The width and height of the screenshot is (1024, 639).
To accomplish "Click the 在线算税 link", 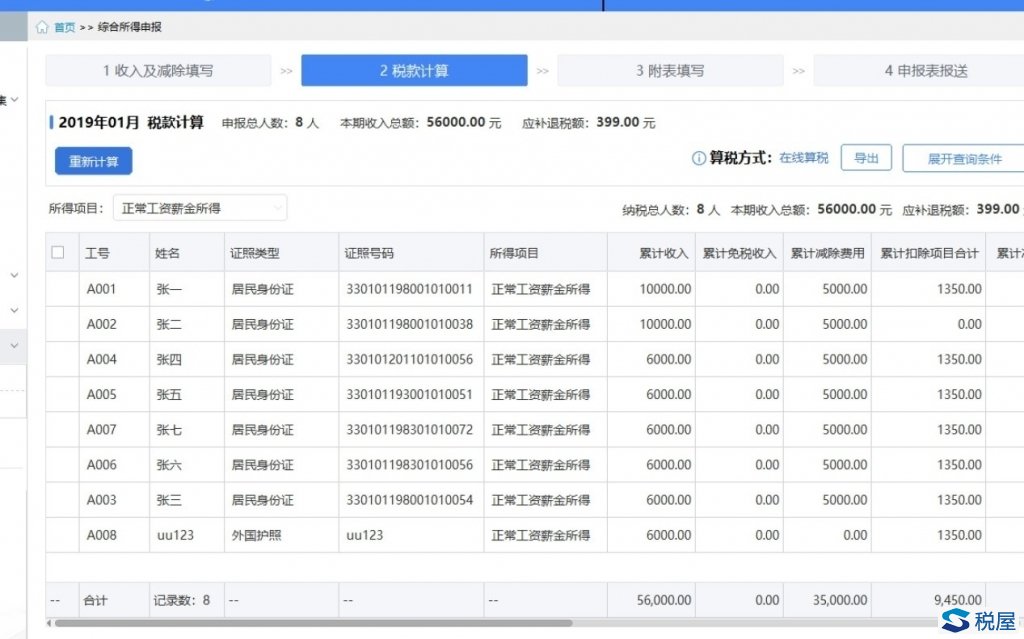I will (x=803, y=158).
